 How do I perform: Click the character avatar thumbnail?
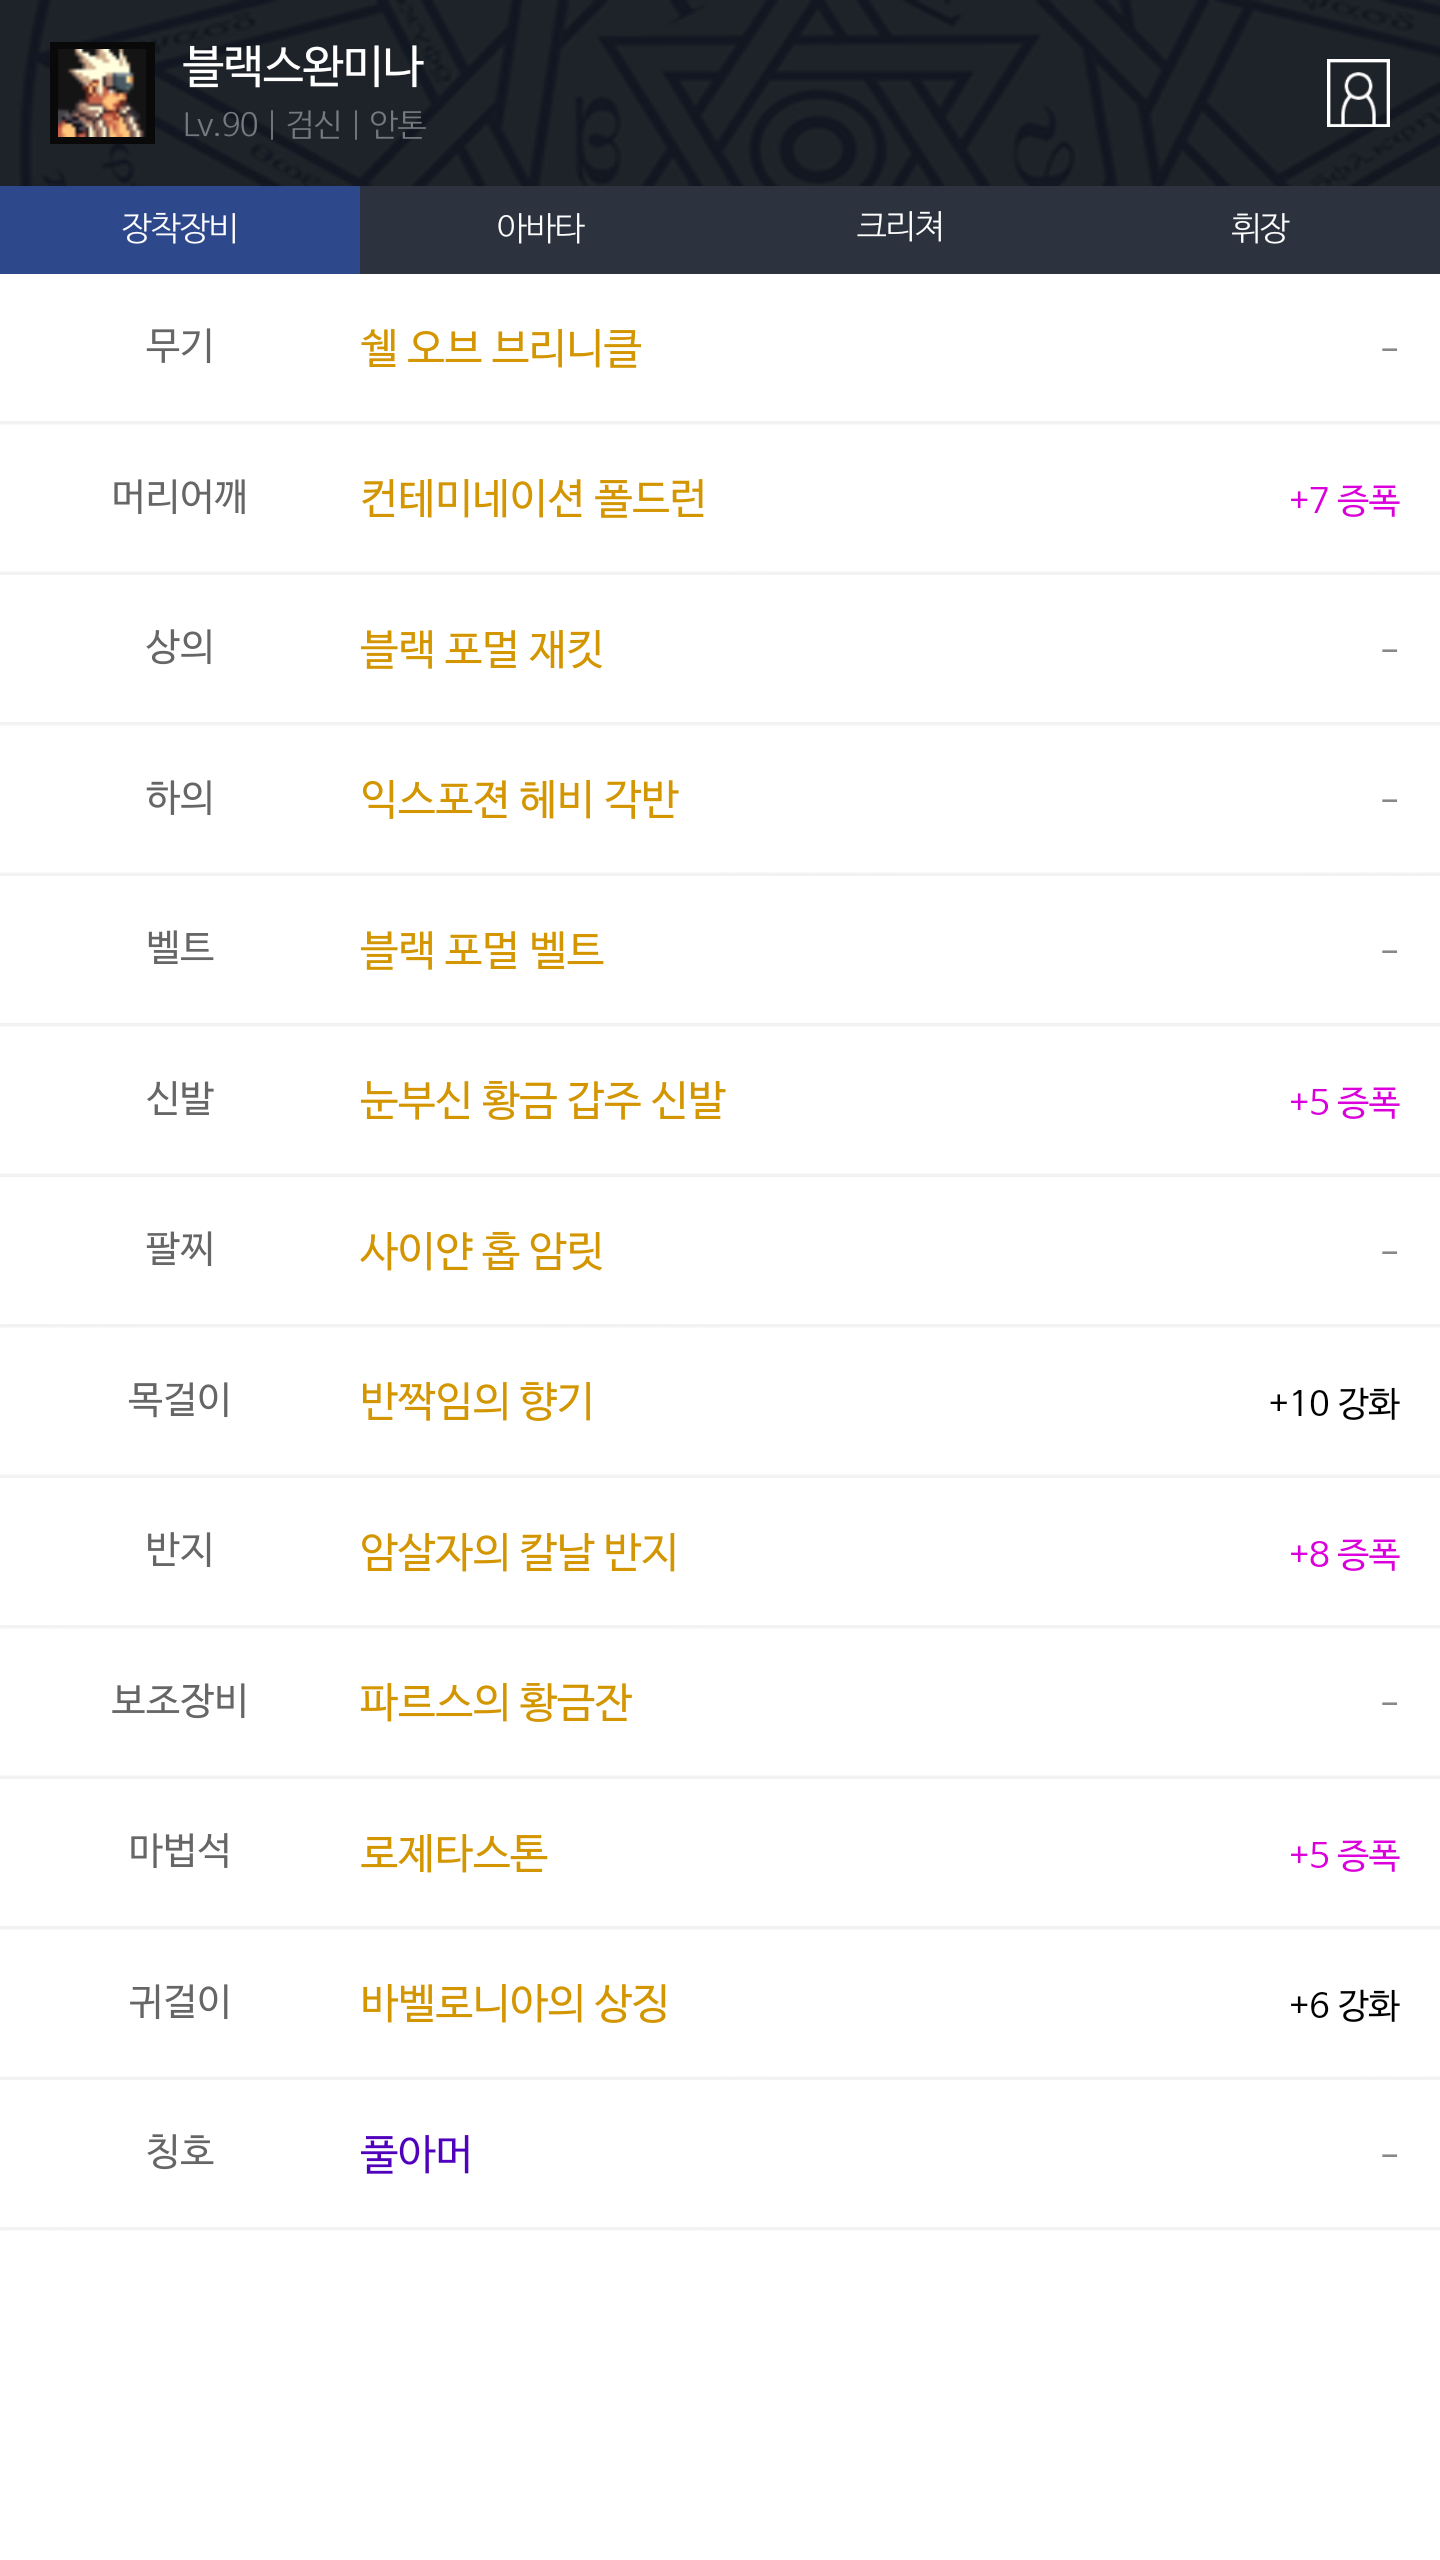pos(102,93)
